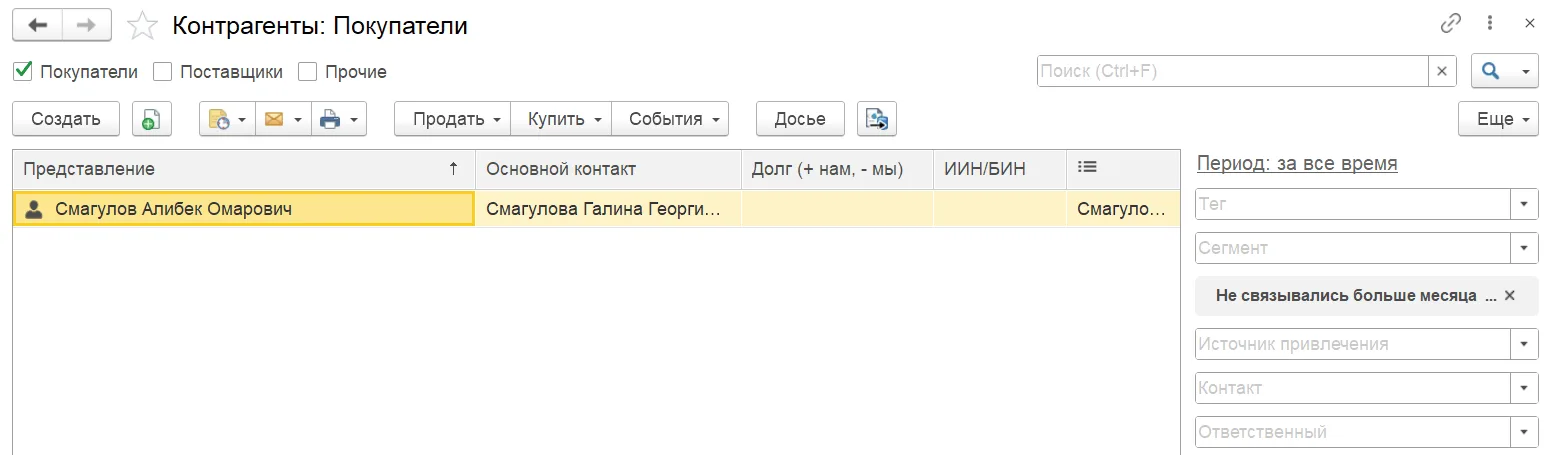Click the Долг (+ нам, - мы) column header
The height and width of the screenshot is (455, 1545).
[x=837, y=169]
